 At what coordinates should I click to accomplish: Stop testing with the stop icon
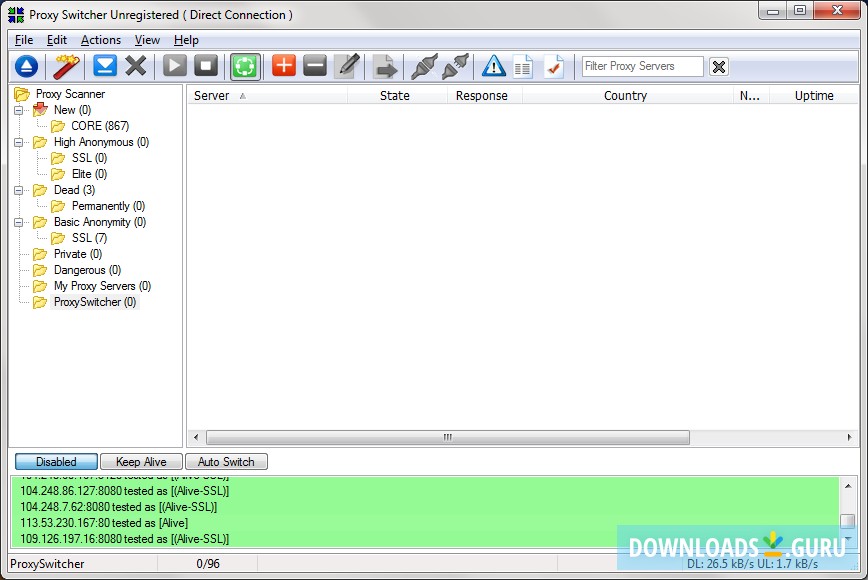point(206,66)
